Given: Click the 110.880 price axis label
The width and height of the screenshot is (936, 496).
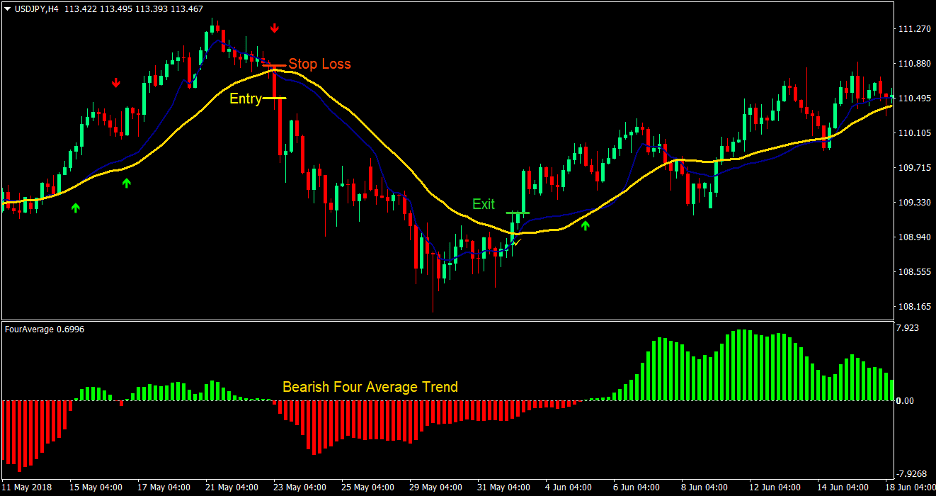Looking at the screenshot, I should [913, 63].
